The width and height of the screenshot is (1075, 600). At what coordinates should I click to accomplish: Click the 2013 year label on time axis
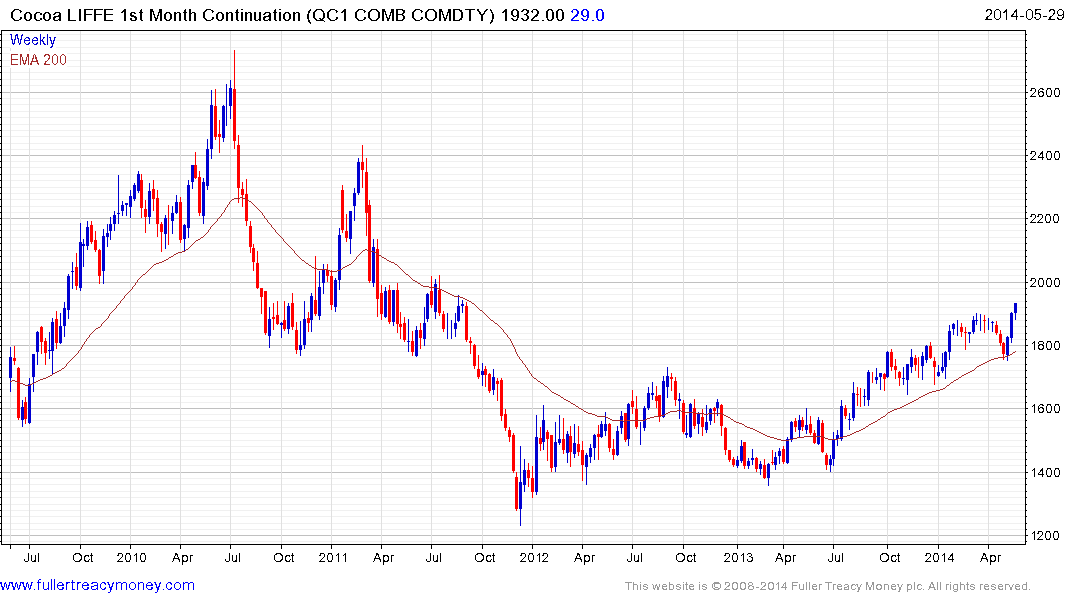coord(738,557)
